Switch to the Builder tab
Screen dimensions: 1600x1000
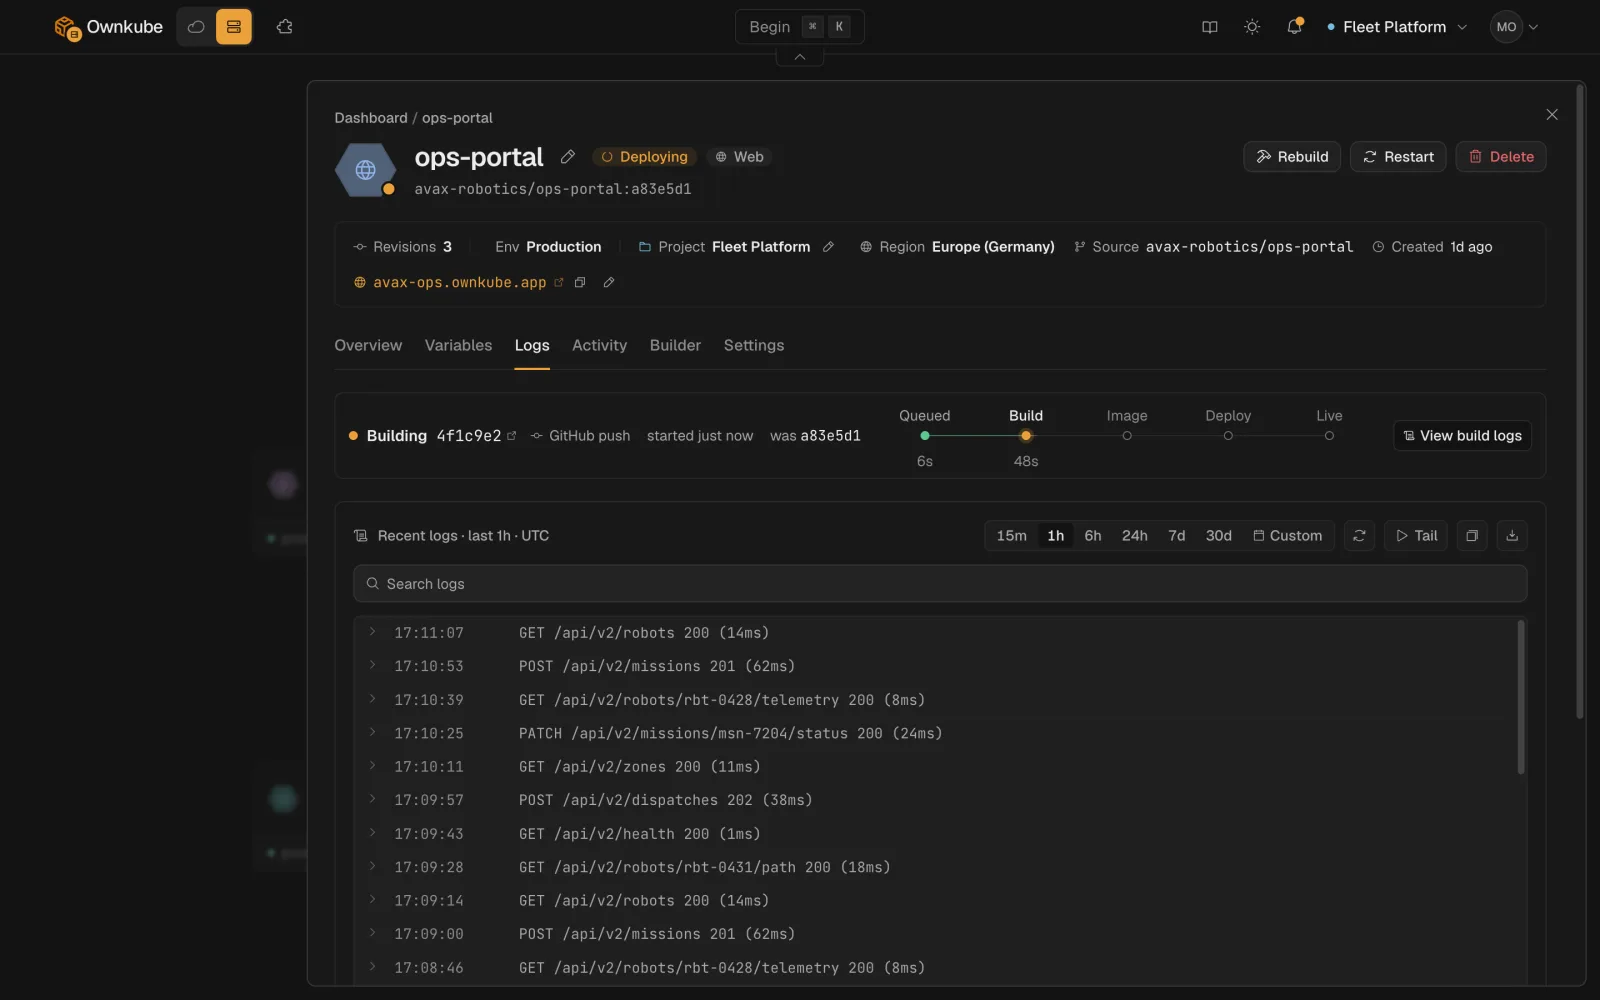tap(675, 345)
